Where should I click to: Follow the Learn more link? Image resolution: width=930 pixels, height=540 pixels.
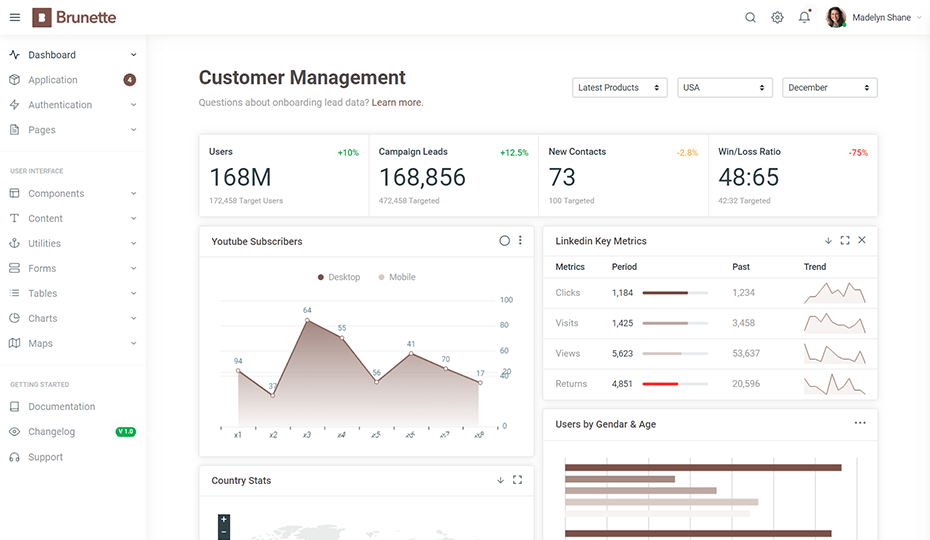coord(397,102)
